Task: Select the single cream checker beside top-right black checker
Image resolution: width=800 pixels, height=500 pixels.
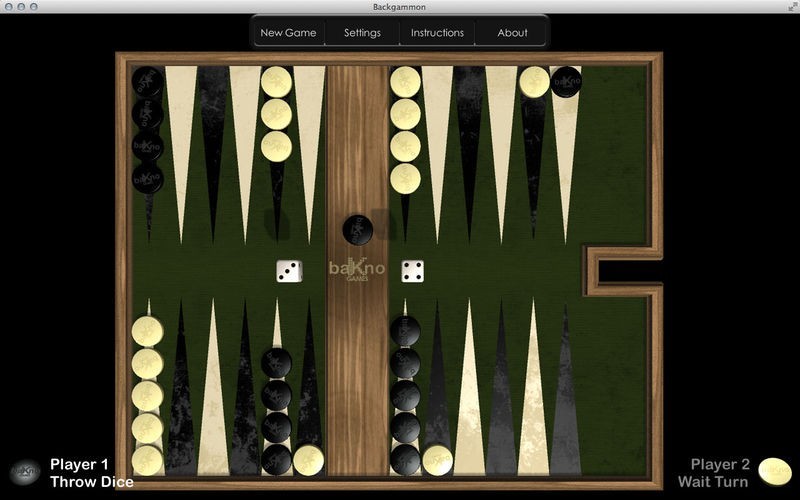Action: coord(534,82)
